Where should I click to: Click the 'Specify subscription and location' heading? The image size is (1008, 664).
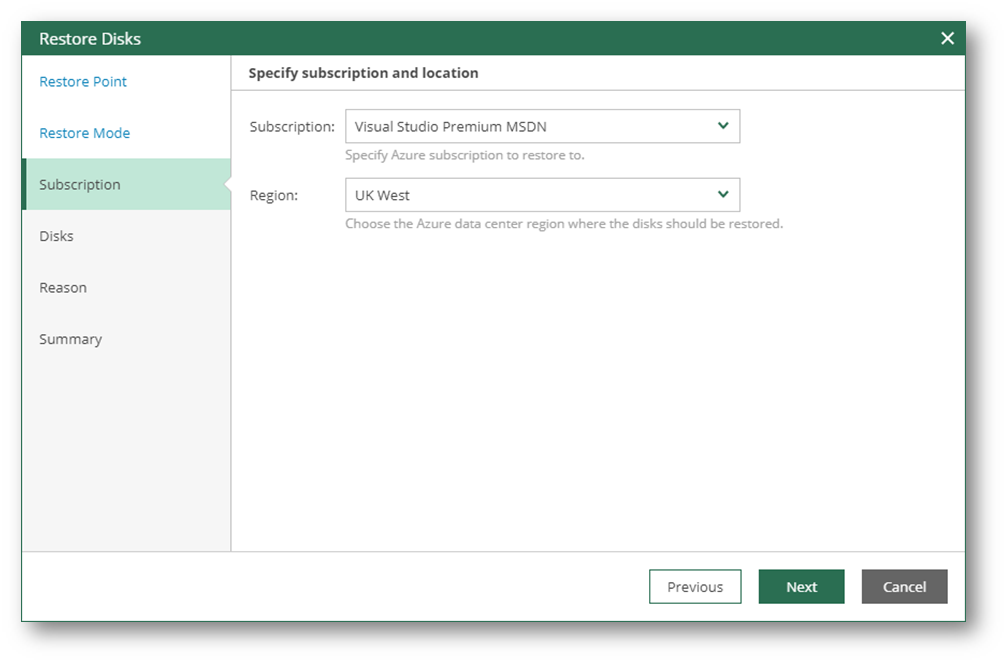pyautogui.click(x=363, y=73)
